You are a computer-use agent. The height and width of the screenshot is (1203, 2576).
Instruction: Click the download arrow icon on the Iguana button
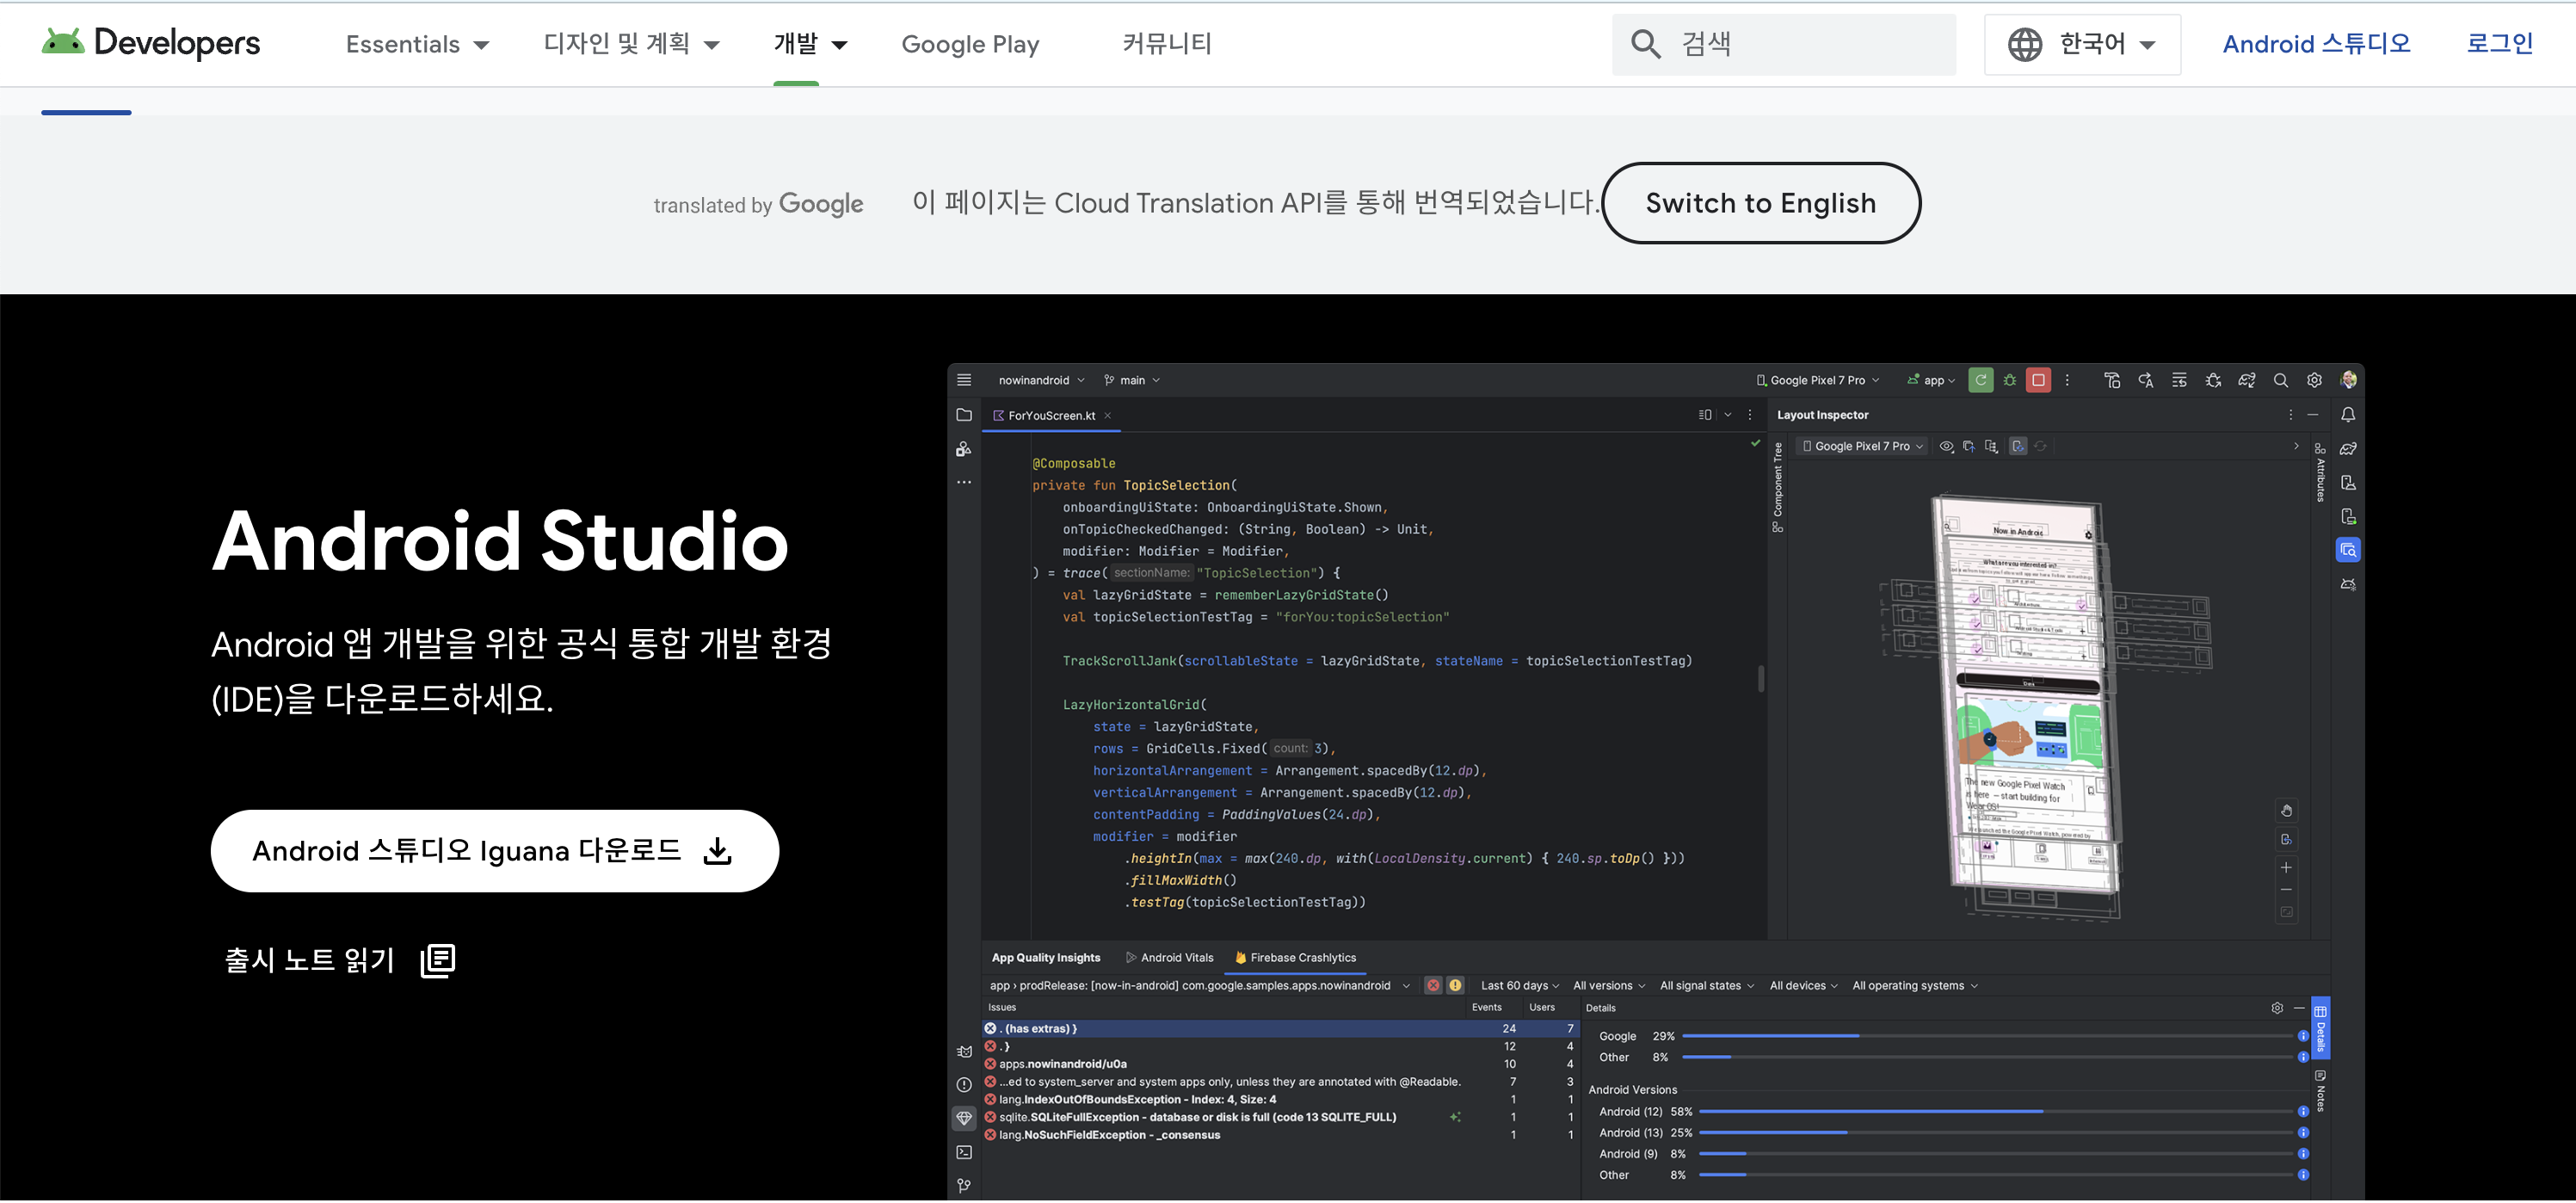717,851
